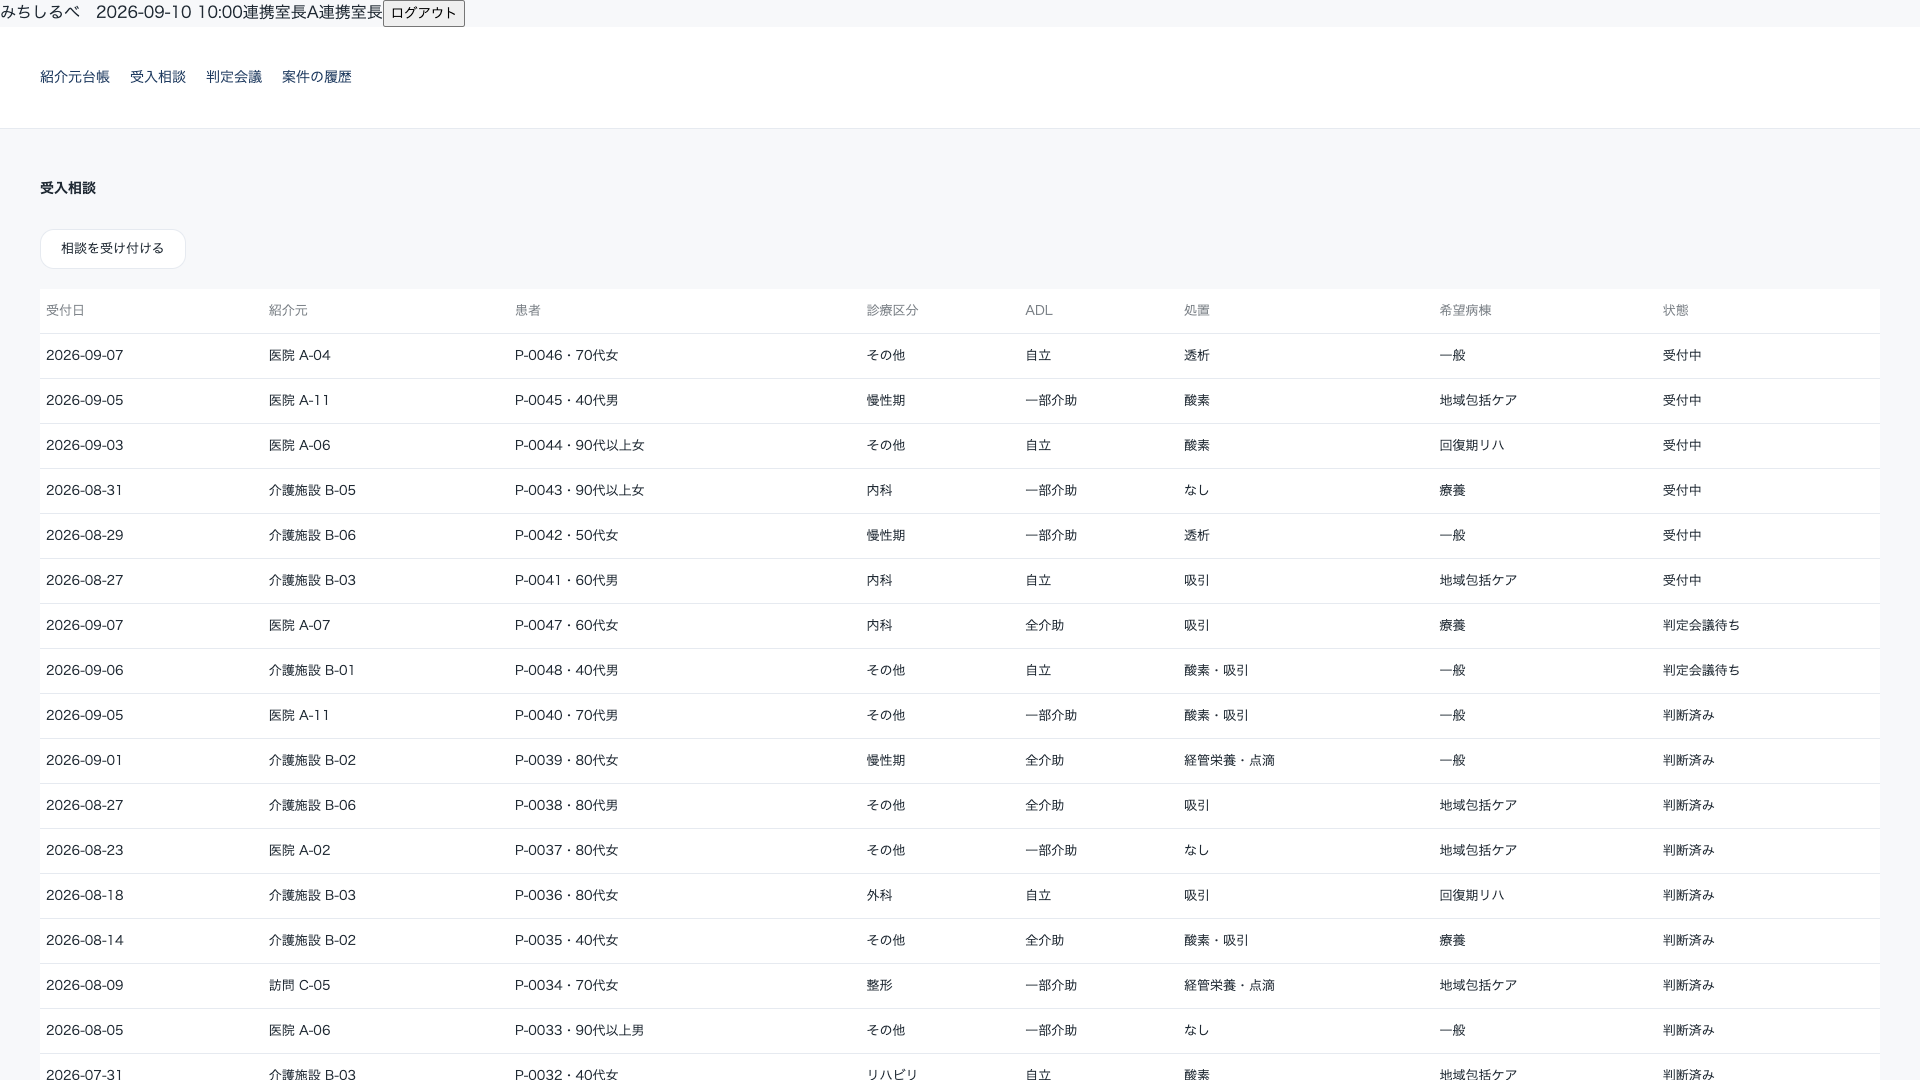
Task: Select the P-0033・90代以上男 row
Action: (960, 1031)
